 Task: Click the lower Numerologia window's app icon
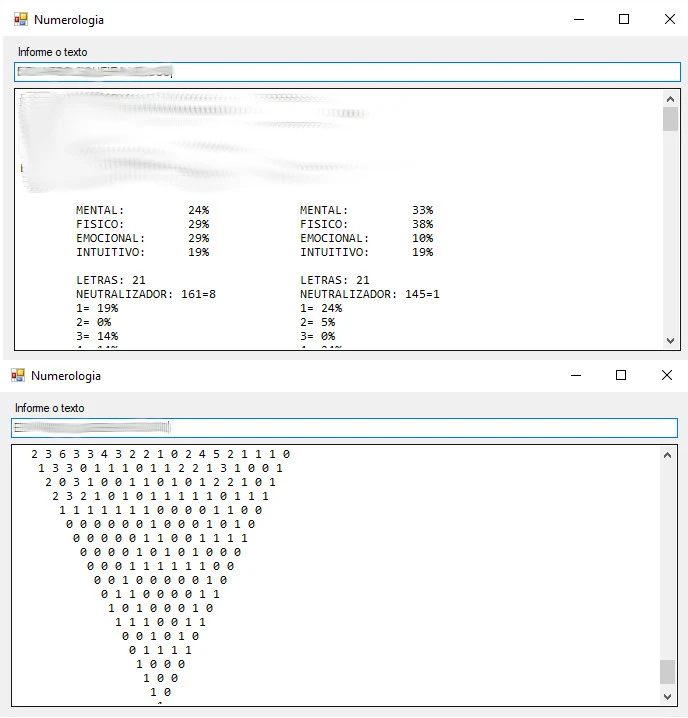pos(17,375)
